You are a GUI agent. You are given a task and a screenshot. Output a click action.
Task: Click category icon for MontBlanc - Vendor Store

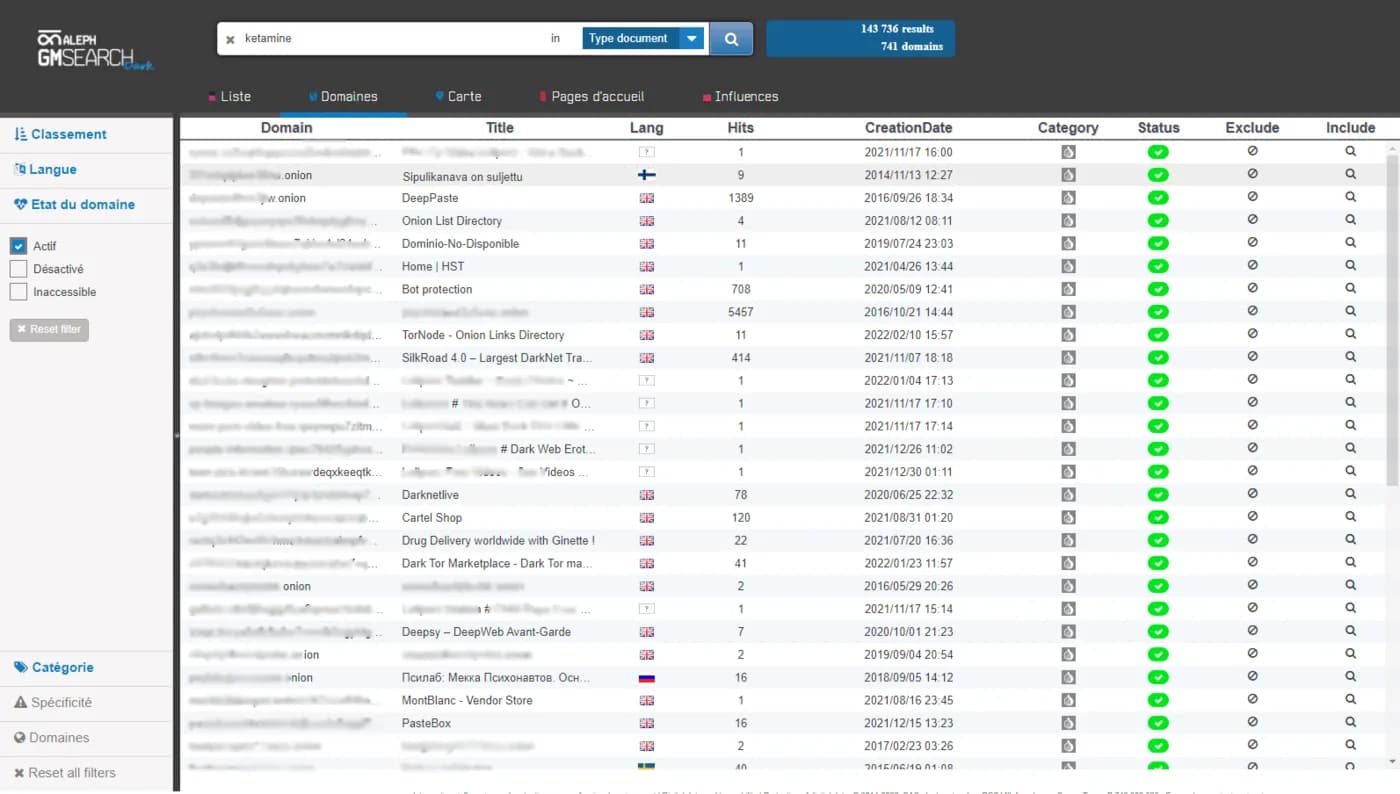click(x=1068, y=701)
